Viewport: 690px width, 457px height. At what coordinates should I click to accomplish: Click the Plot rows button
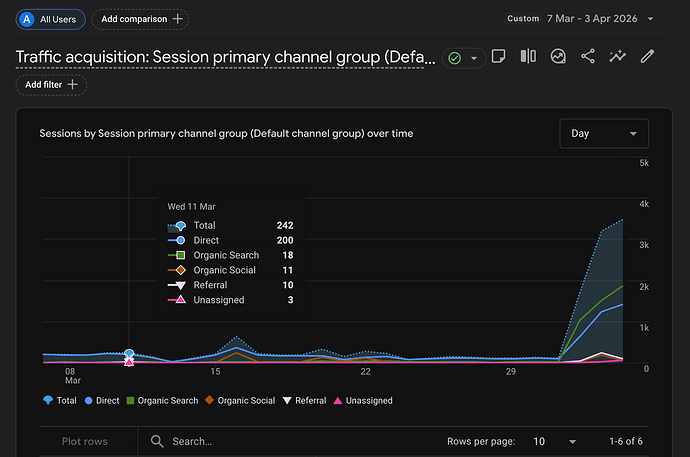tap(84, 441)
